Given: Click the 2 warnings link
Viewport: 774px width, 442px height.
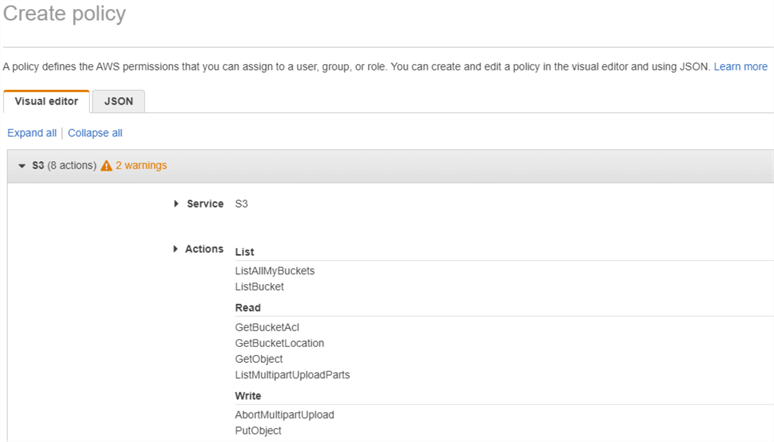Looking at the screenshot, I should click(141, 166).
